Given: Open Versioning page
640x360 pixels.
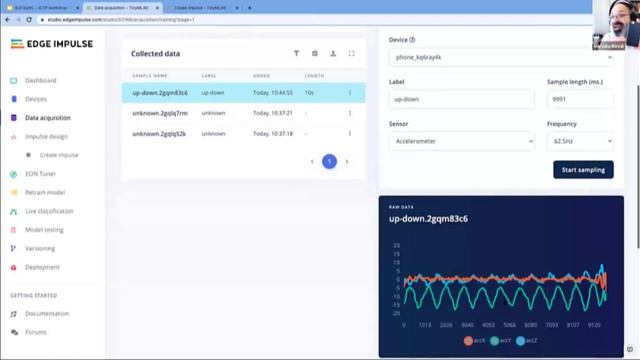Looking at the screenshot, I should pyautogui.click(x=40, y=249).
